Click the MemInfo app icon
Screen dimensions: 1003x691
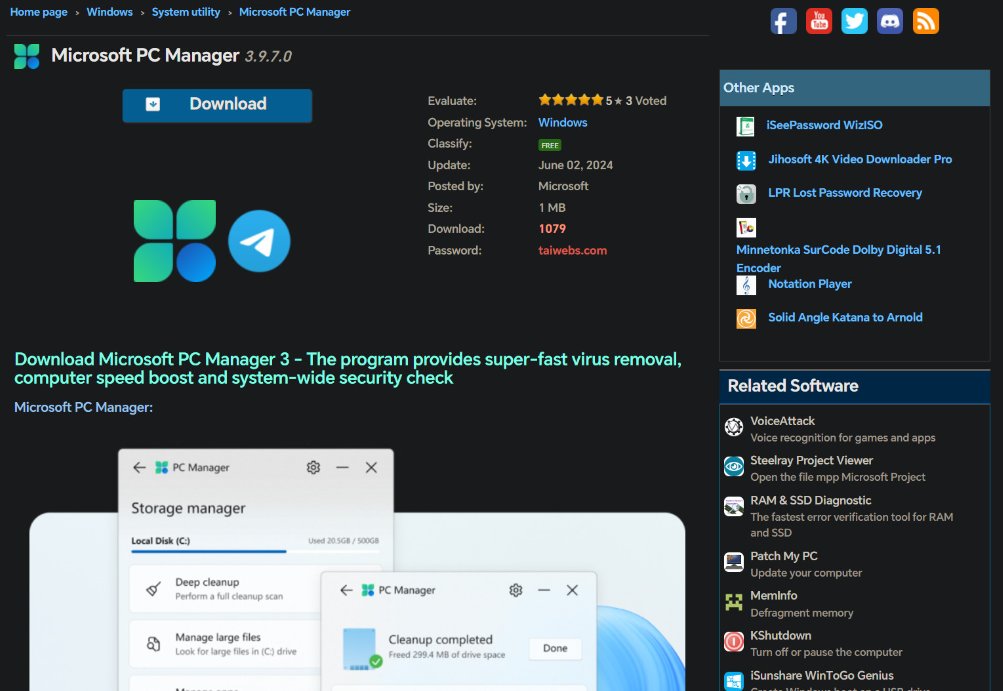point(734,601)
